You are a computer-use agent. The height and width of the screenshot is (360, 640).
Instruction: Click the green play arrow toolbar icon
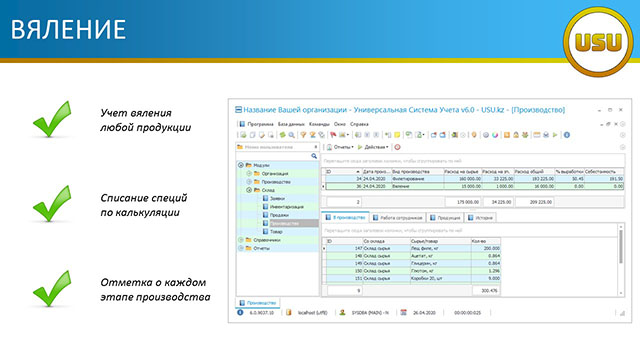(x=555, y=135)
